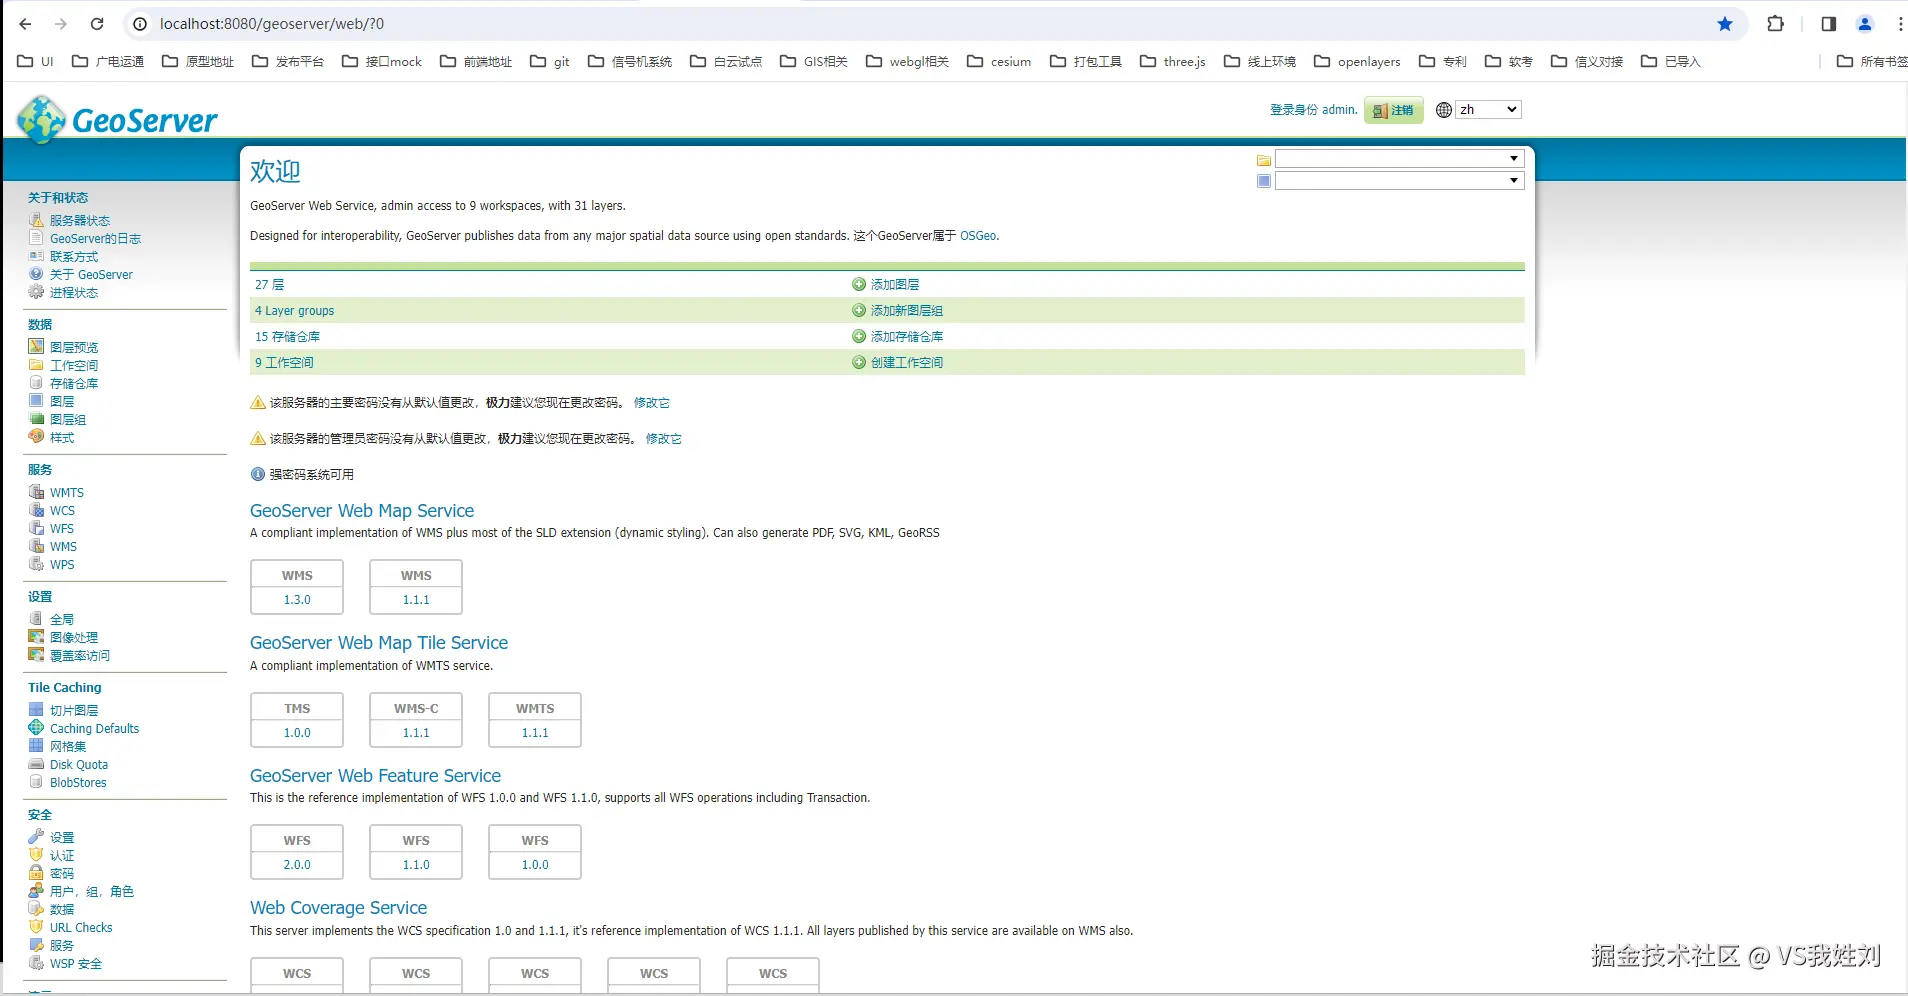Click WFS 1.0.0 capabilities button
Image resolution: width=1908 pixels, height=996 pixels.
(535, 852)
